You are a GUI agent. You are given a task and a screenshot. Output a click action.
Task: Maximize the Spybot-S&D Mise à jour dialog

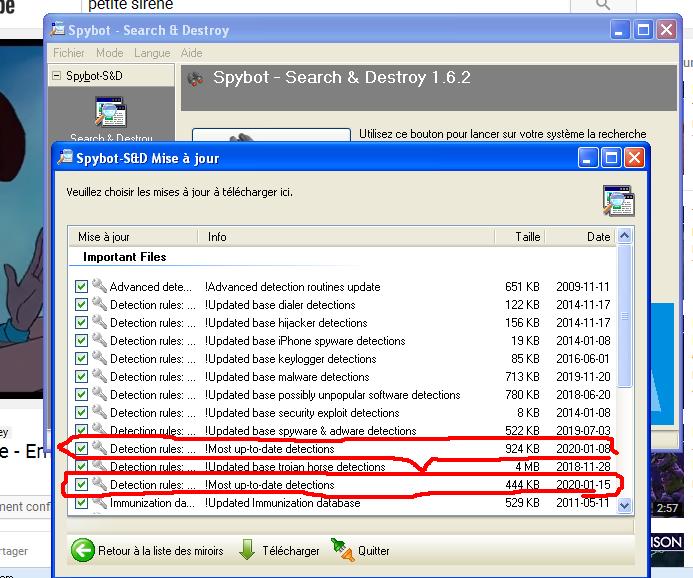(x=611, y=158)
